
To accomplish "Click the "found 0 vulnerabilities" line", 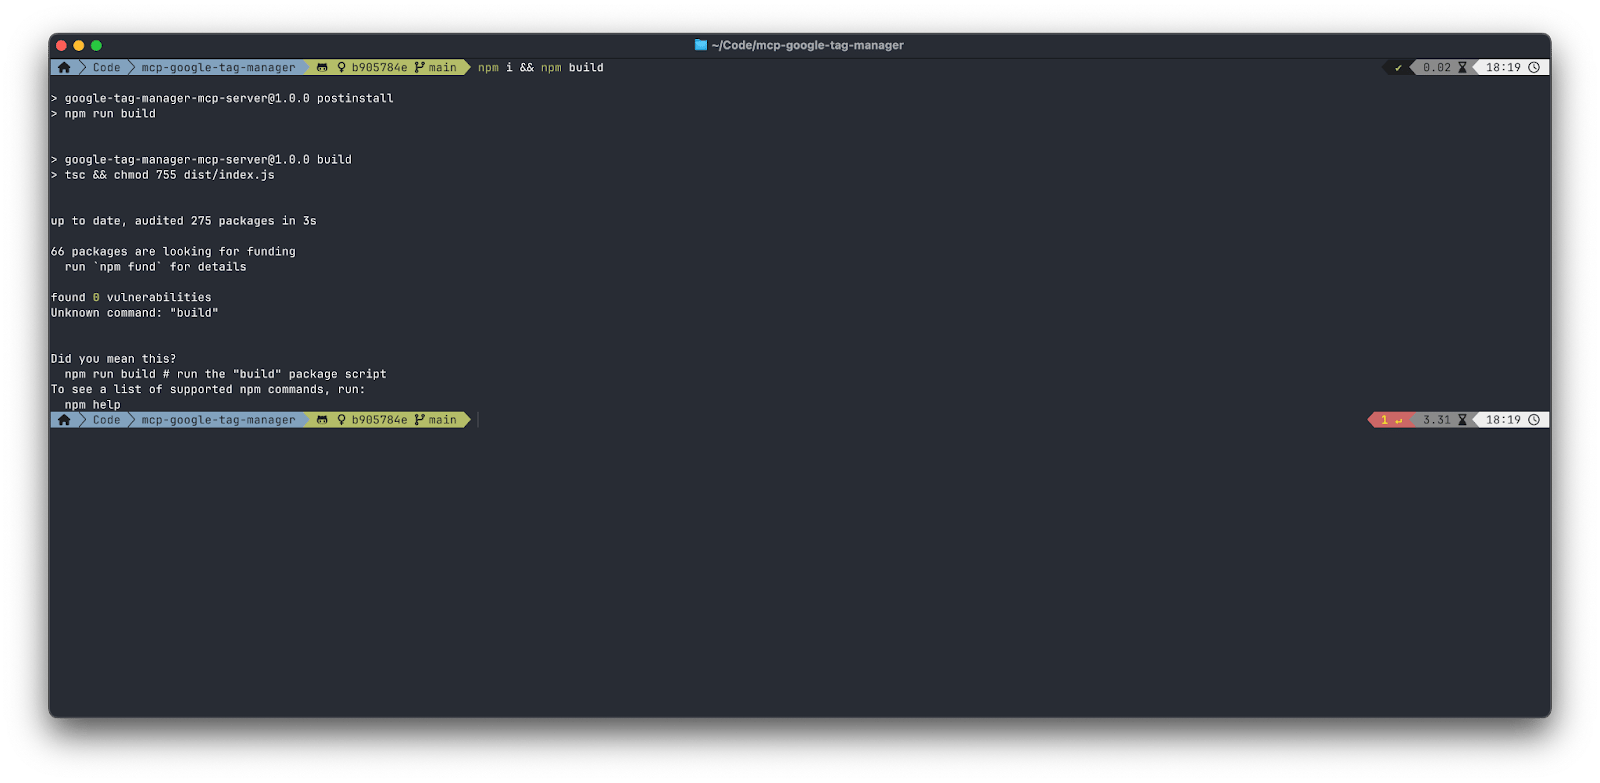I will (131, 298).
